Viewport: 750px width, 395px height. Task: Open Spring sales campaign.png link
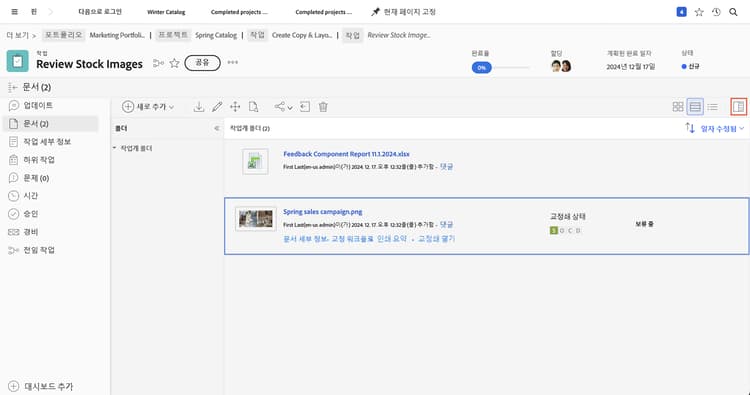click(x=322, y=211)
